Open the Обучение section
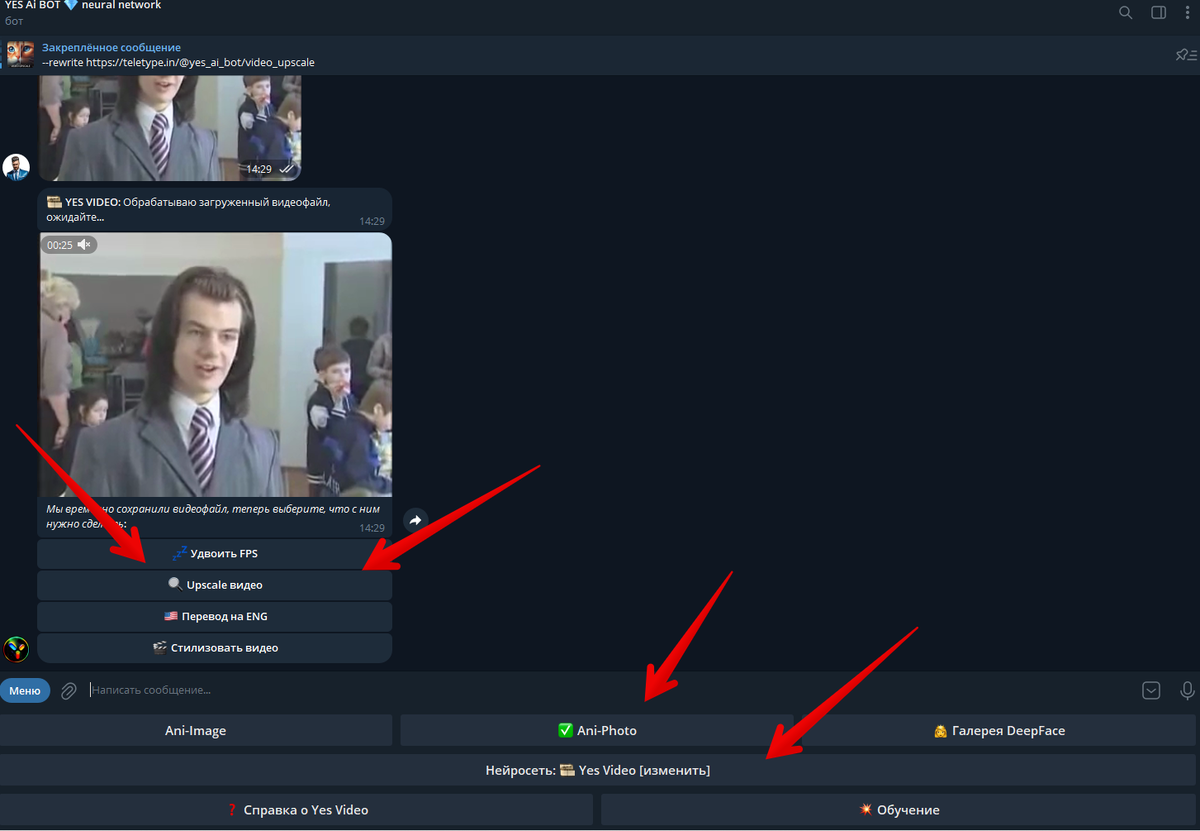The width and height of the screenshot is (1200, 831). (x=898, y=810)
